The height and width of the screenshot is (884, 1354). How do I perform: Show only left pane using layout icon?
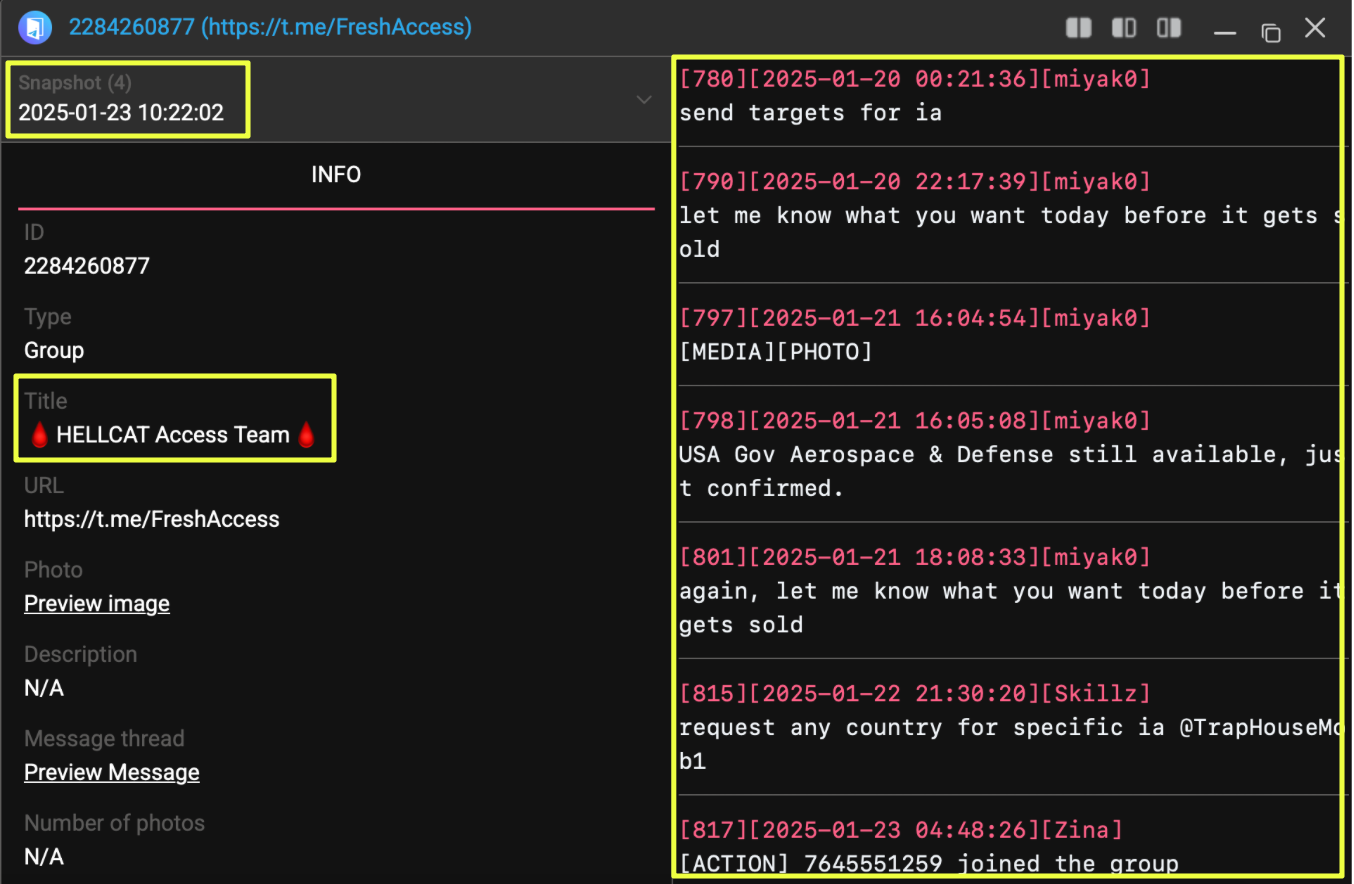[x=1124, y=28]
